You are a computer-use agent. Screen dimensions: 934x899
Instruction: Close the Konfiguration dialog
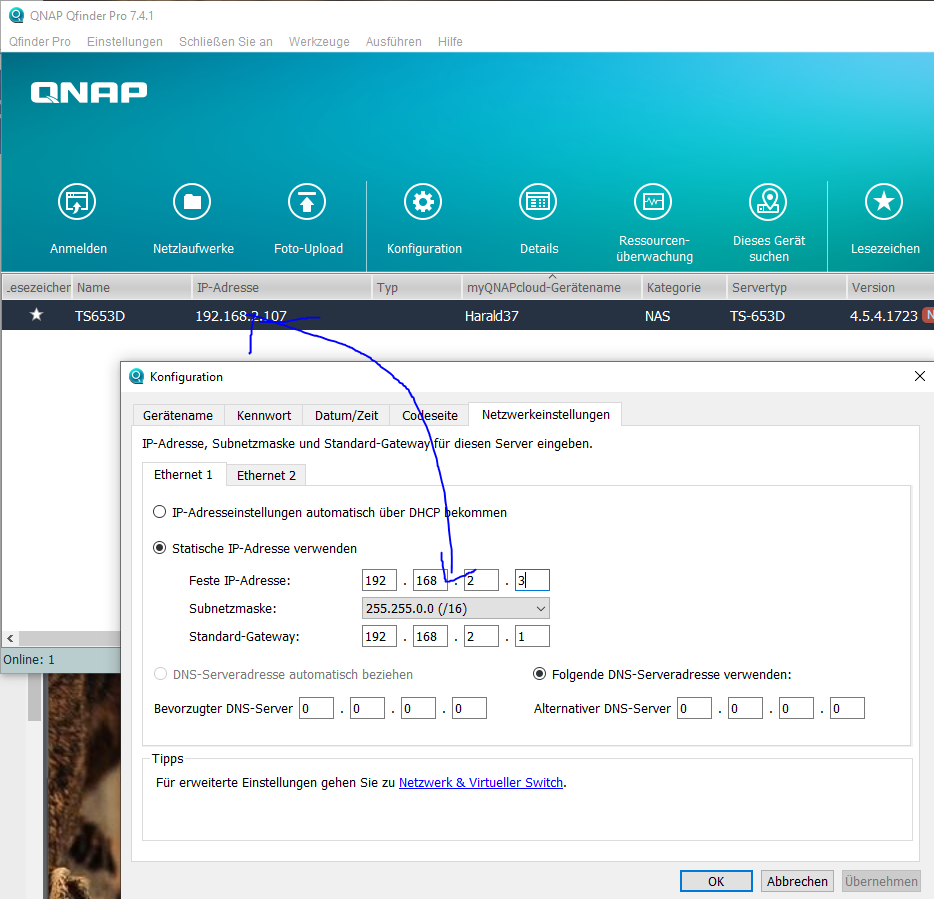[x=920, y=376]
